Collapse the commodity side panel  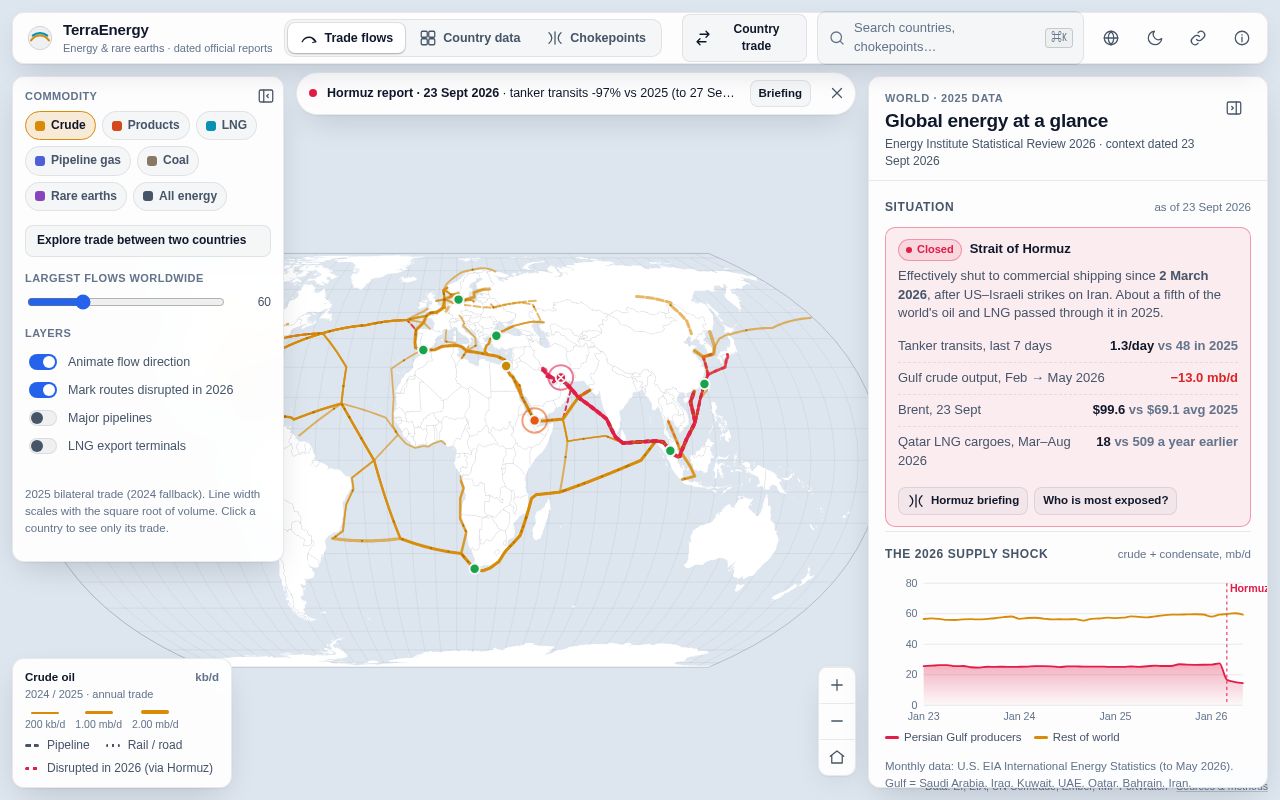pyautogui.click(x=266, y=96)
